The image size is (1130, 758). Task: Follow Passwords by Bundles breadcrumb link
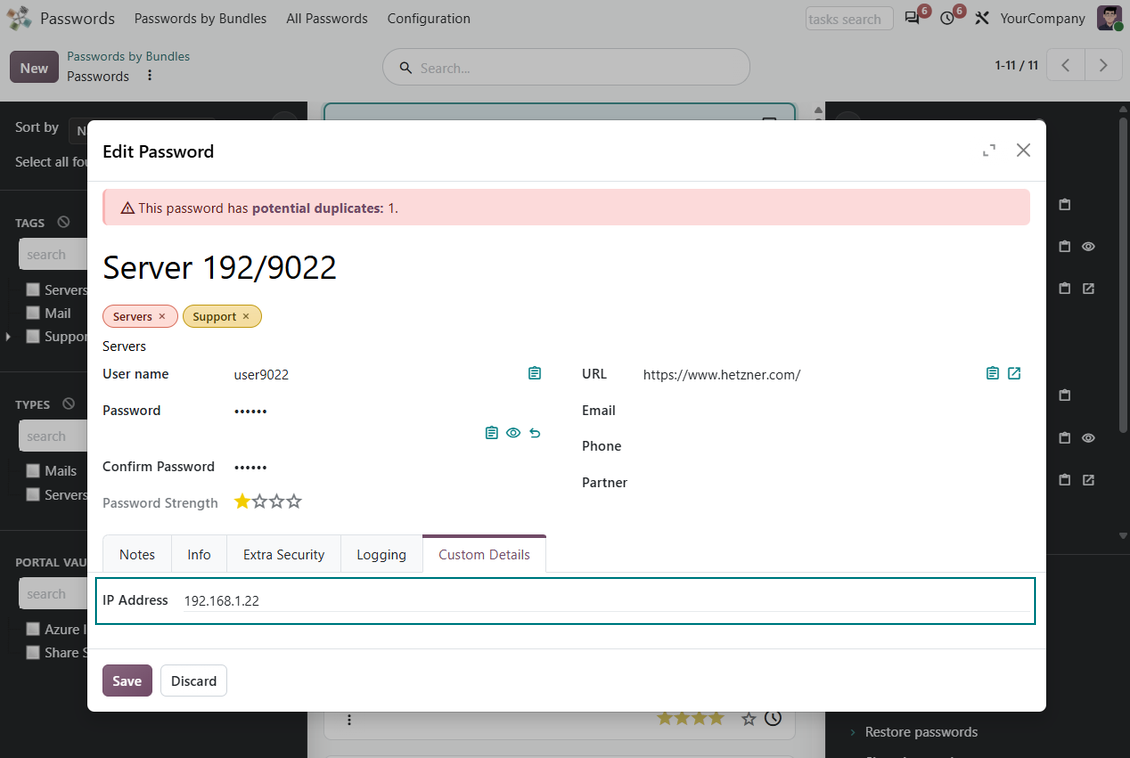pos(128,56)
